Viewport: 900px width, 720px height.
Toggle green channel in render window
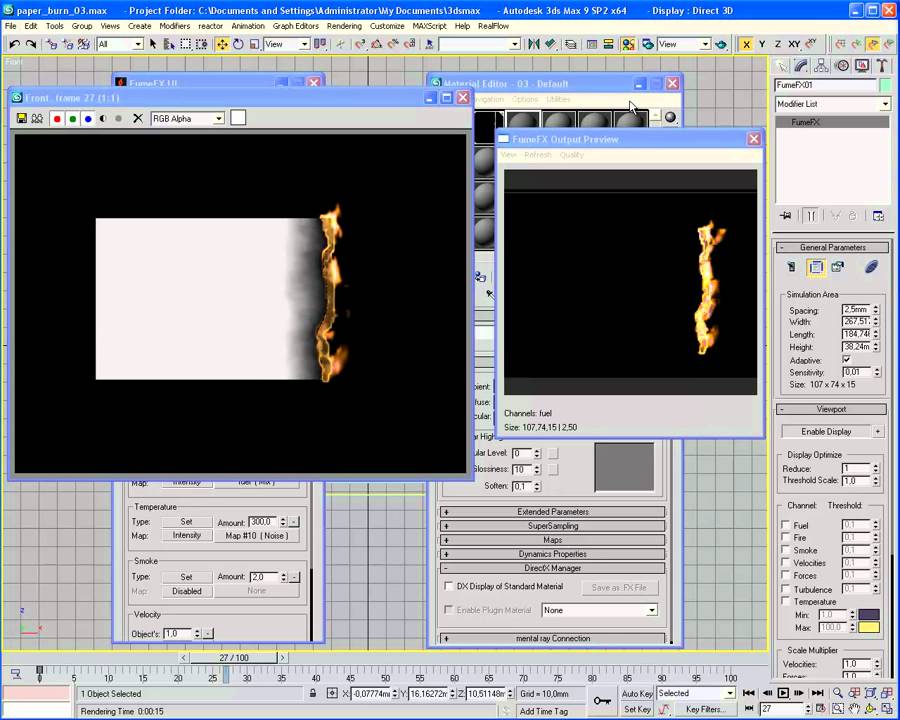[72, 119]
